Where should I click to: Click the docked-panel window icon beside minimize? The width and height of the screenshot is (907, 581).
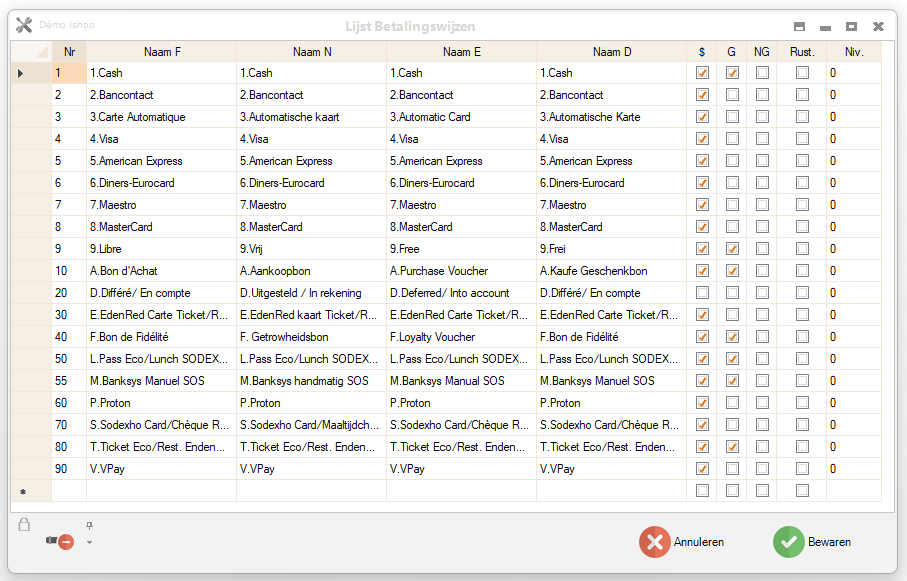(799, 27)
